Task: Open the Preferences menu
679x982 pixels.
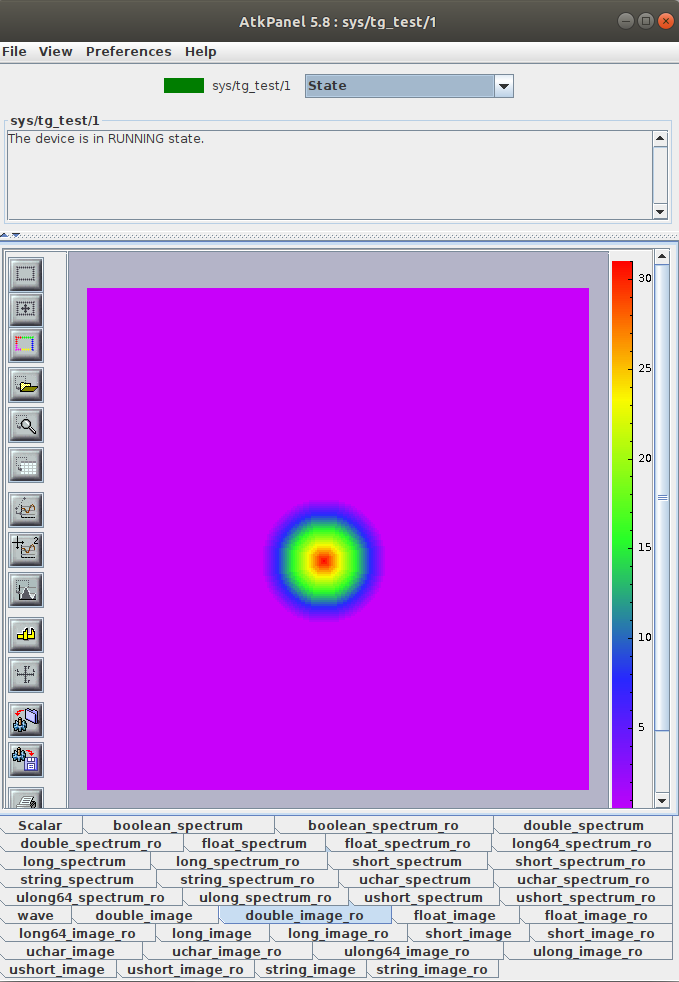Action: (128, 51)
